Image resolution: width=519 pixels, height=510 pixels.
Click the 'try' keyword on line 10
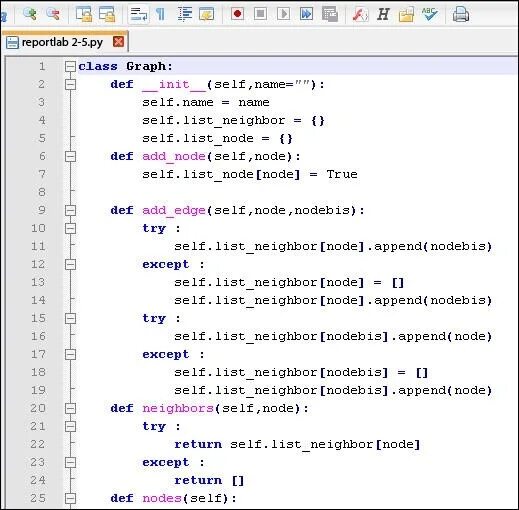click(154, 228)
